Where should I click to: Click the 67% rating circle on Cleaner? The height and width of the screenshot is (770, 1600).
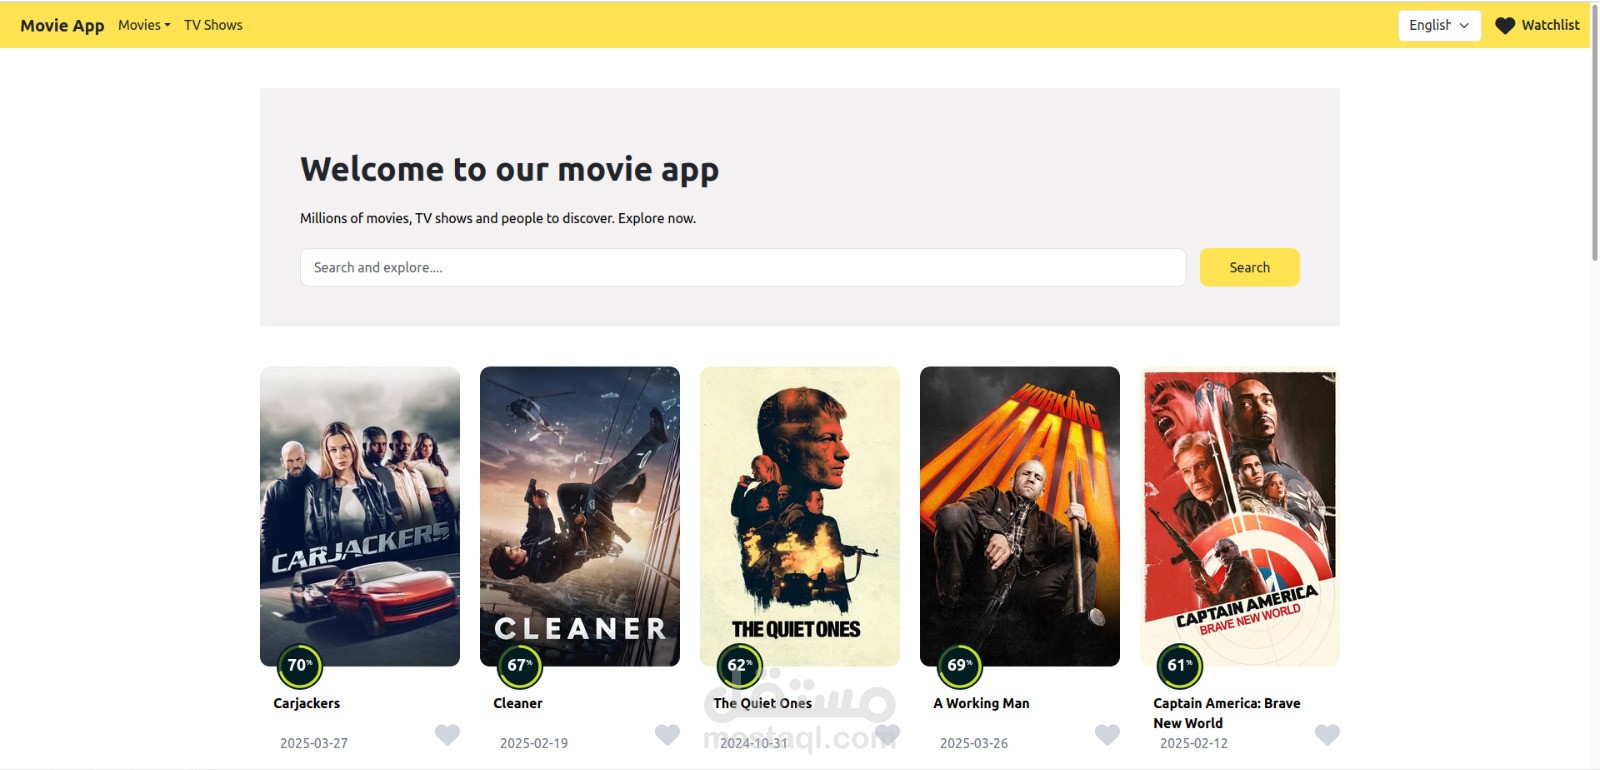coord(520,666)
